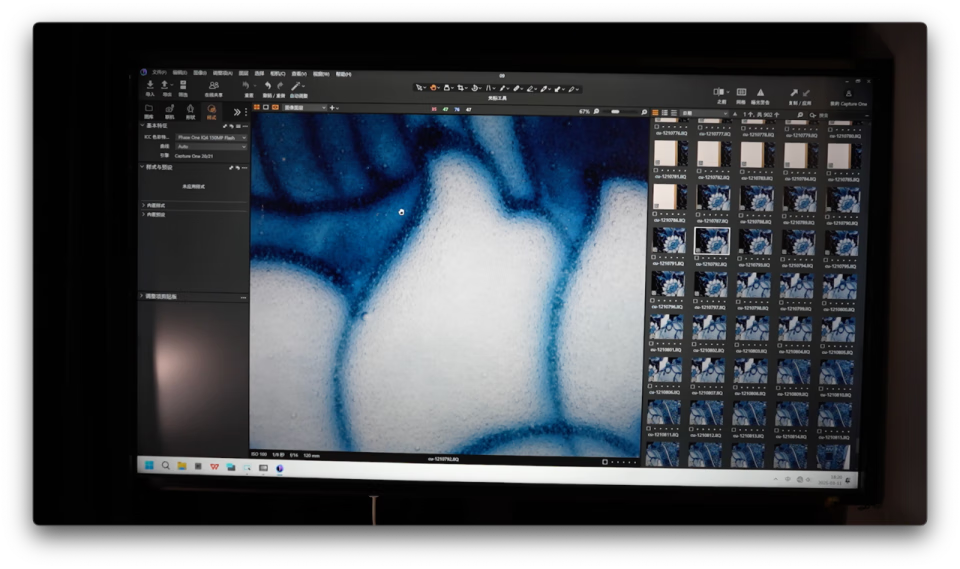Open the Windows Start menu
Screen dimensions: 960x569
click(x=149, y=465)
